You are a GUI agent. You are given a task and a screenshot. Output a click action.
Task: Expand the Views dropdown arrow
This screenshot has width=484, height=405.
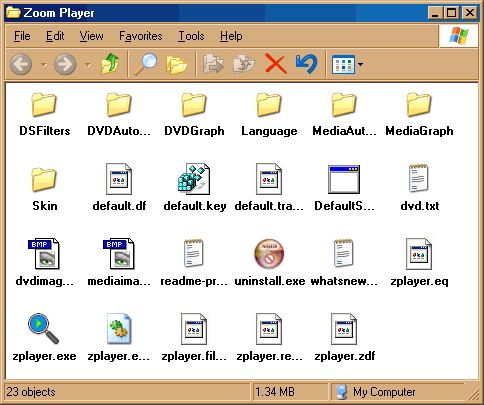click(x=361, y=64)
